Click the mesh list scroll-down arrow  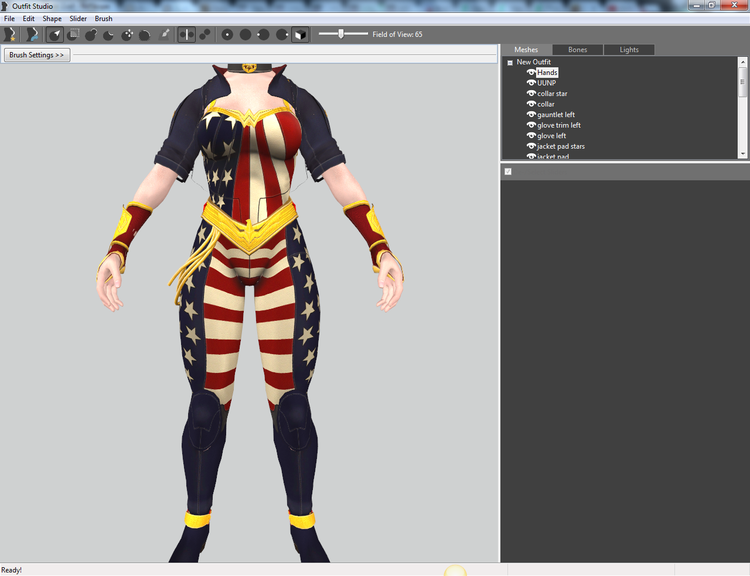click(742, 154)
